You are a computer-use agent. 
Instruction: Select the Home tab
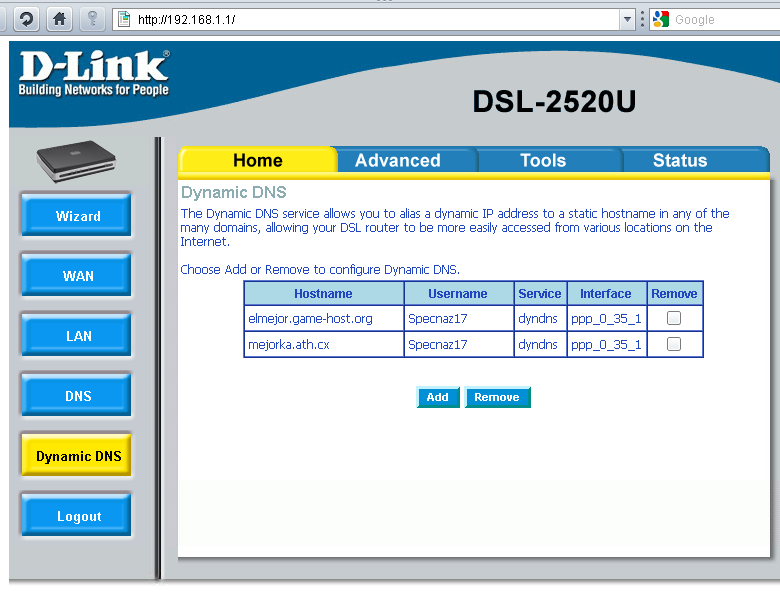coord(257,160)
